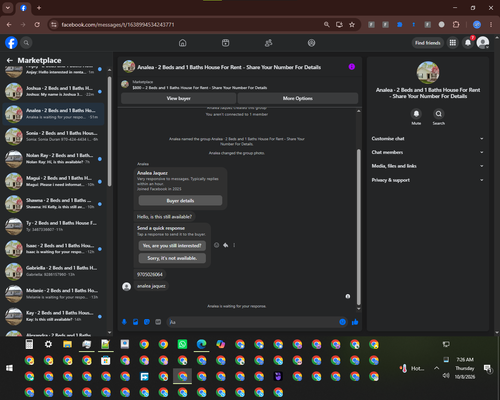Open Microsoft Edge from the taskbar
The height and width of the screenshot is (400, 500).
[201, 344]
